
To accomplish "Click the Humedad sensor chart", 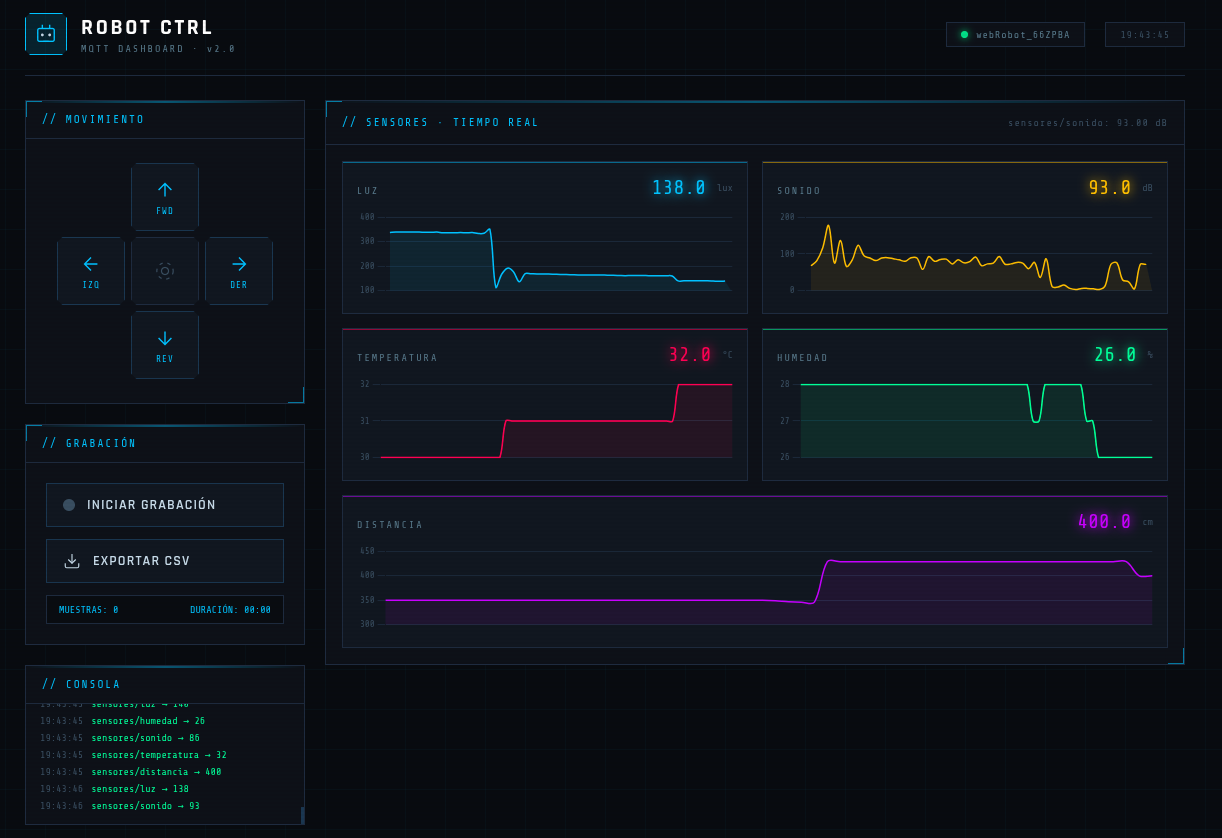I will (x=965, y=420).
